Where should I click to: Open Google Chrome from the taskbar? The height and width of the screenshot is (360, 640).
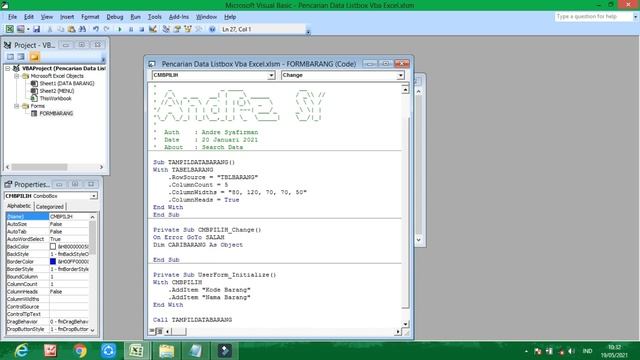80,351
